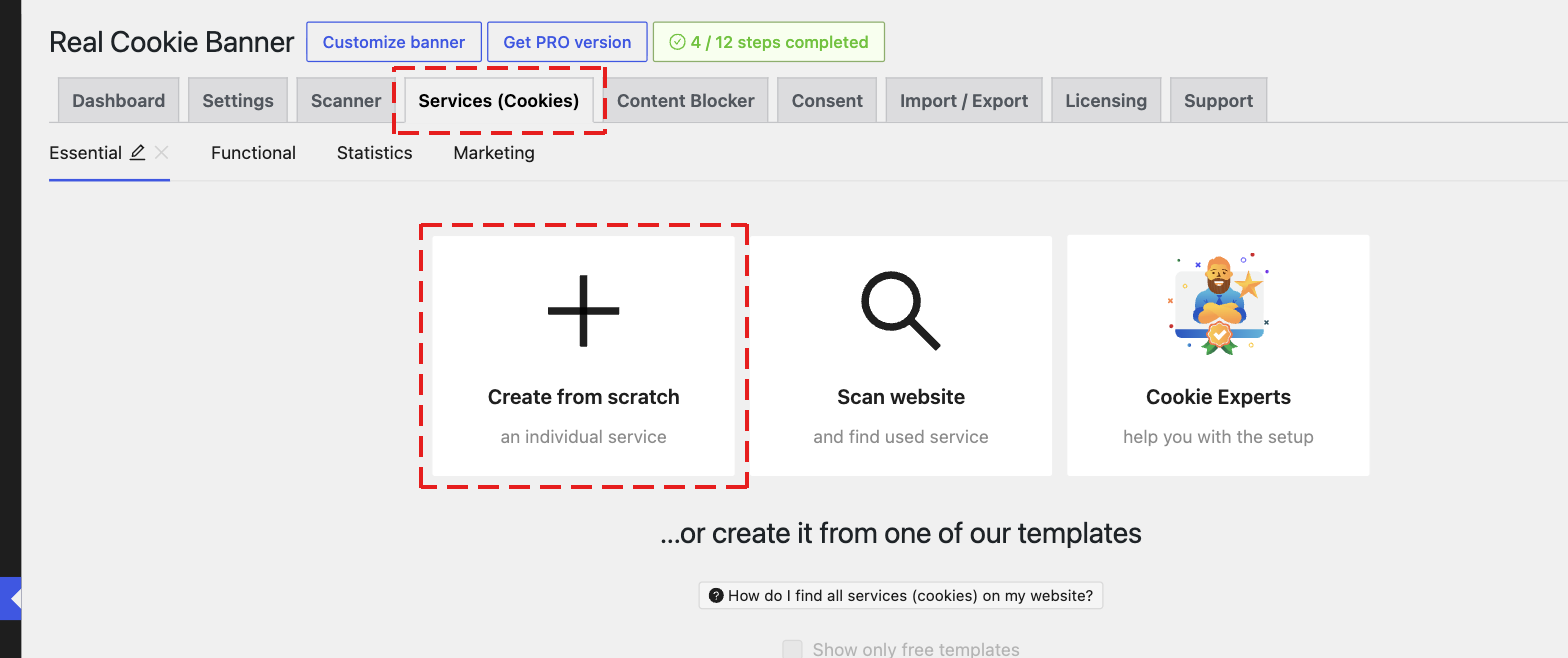This screenshot has width=1568, height=658.
Task: Click How do I find all services button
Action: [901, 596]
